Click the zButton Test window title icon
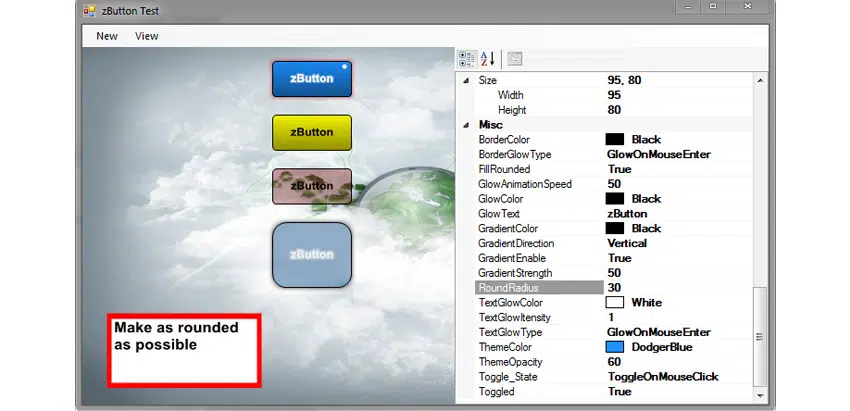850x411 pixels. [89, 10]
